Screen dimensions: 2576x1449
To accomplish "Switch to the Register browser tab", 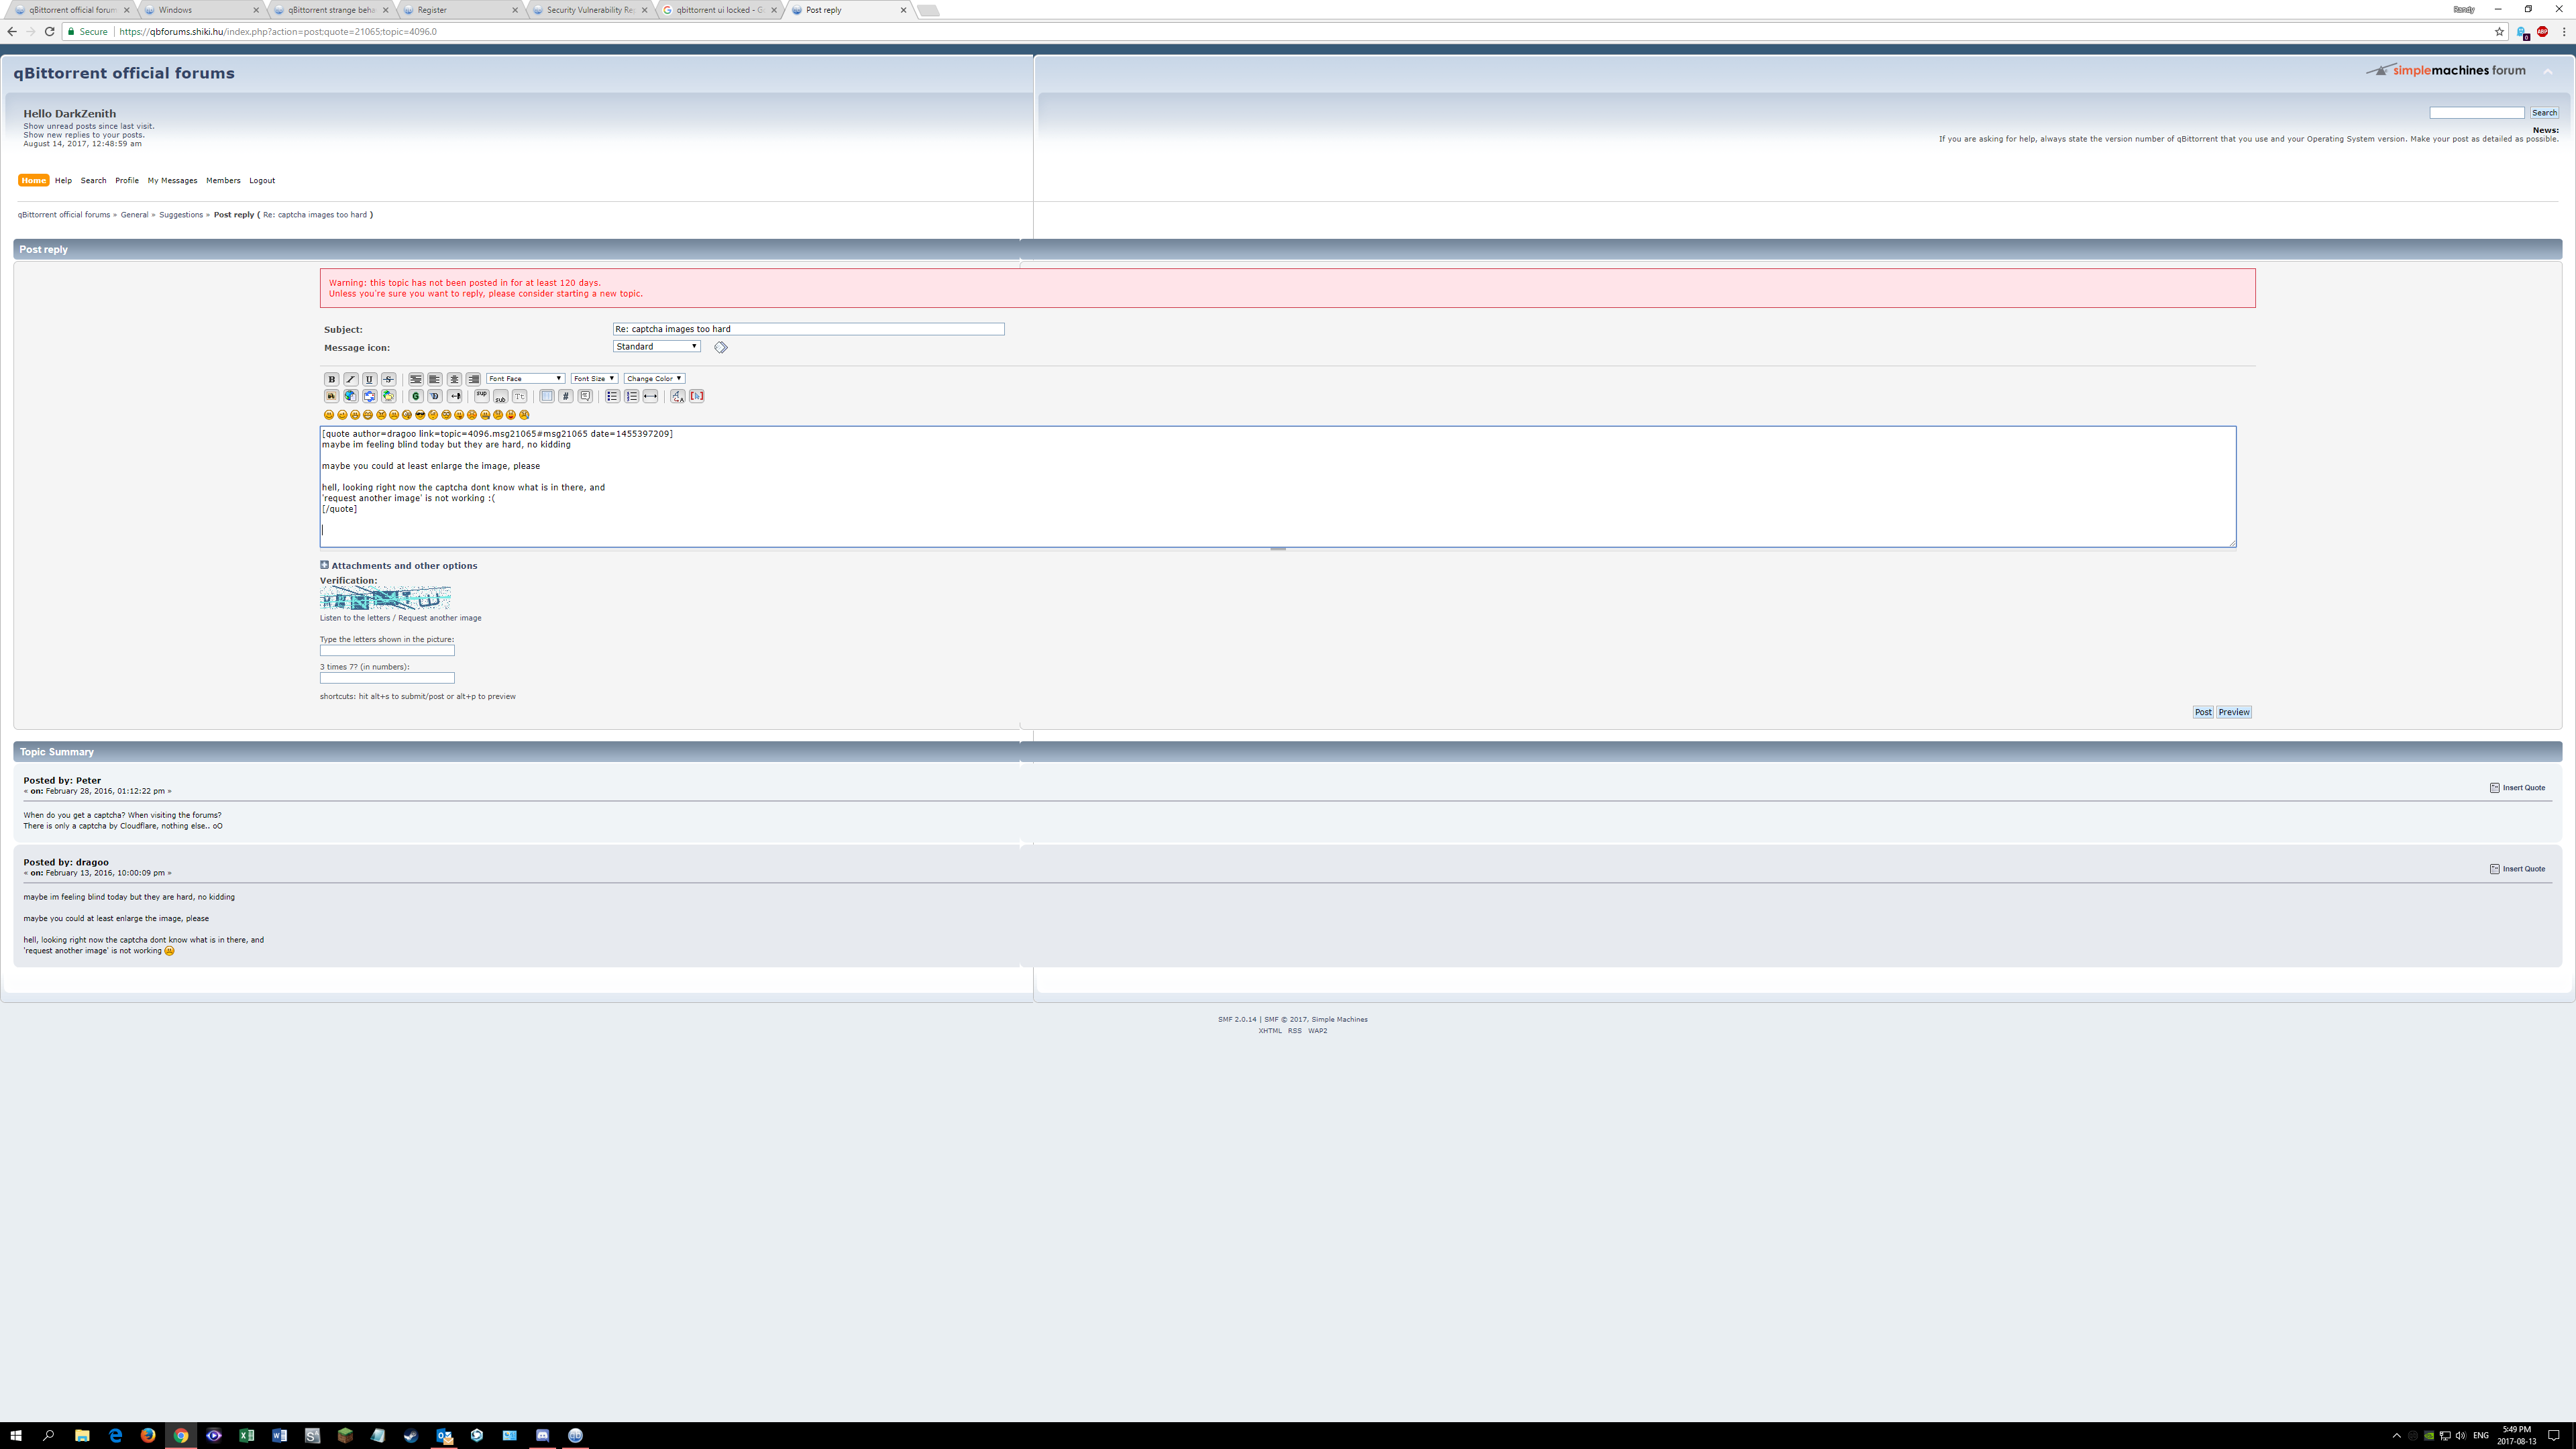I will (460, 10).
